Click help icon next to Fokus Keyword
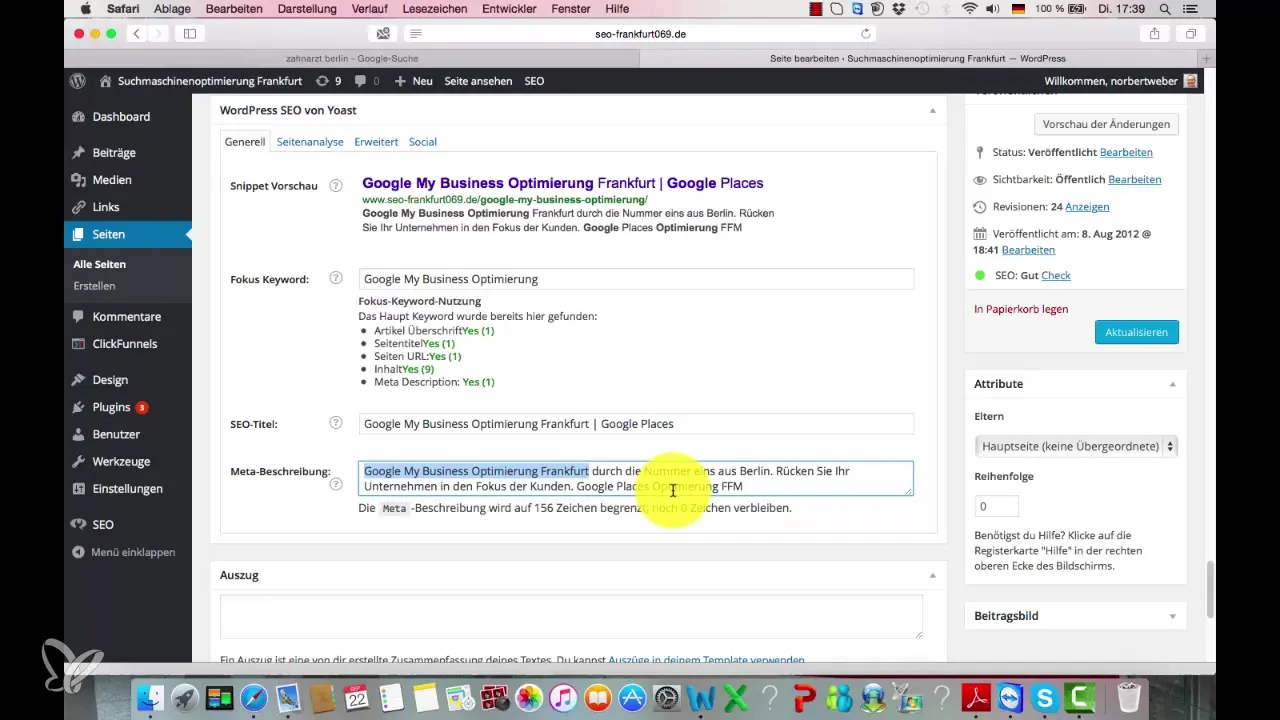This screenshot has height=720, width=1280. click(x=336, y=279)
